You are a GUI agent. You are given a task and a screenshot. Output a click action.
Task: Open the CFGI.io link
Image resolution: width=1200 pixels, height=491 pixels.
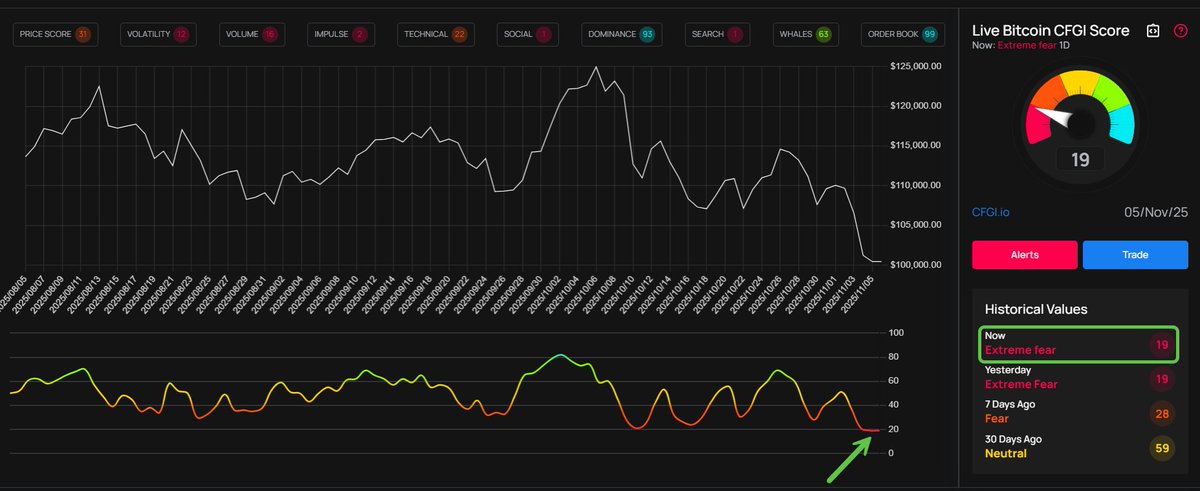[991, 211]
